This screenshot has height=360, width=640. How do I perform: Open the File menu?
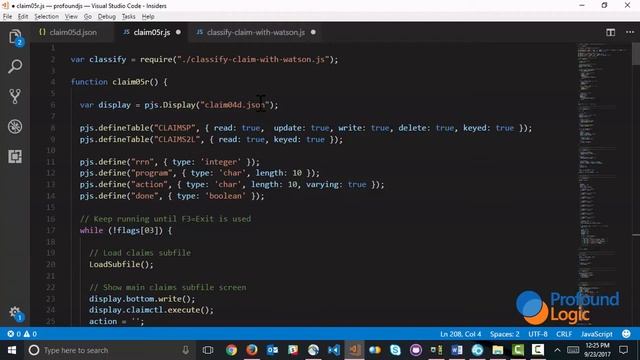tap(7, 17)
